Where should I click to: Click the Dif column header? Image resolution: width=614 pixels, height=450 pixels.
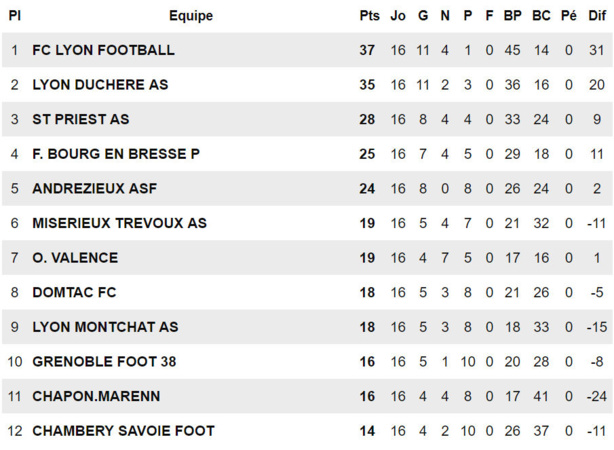coord(597,16)
